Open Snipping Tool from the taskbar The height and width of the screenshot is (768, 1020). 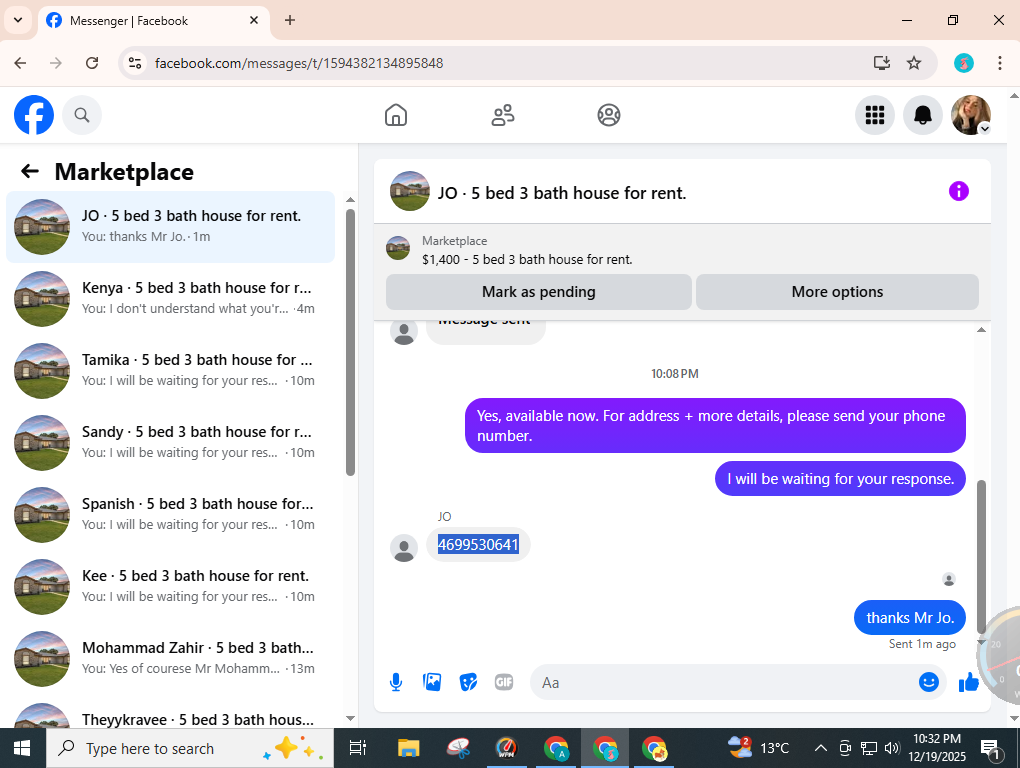[459, 748]
